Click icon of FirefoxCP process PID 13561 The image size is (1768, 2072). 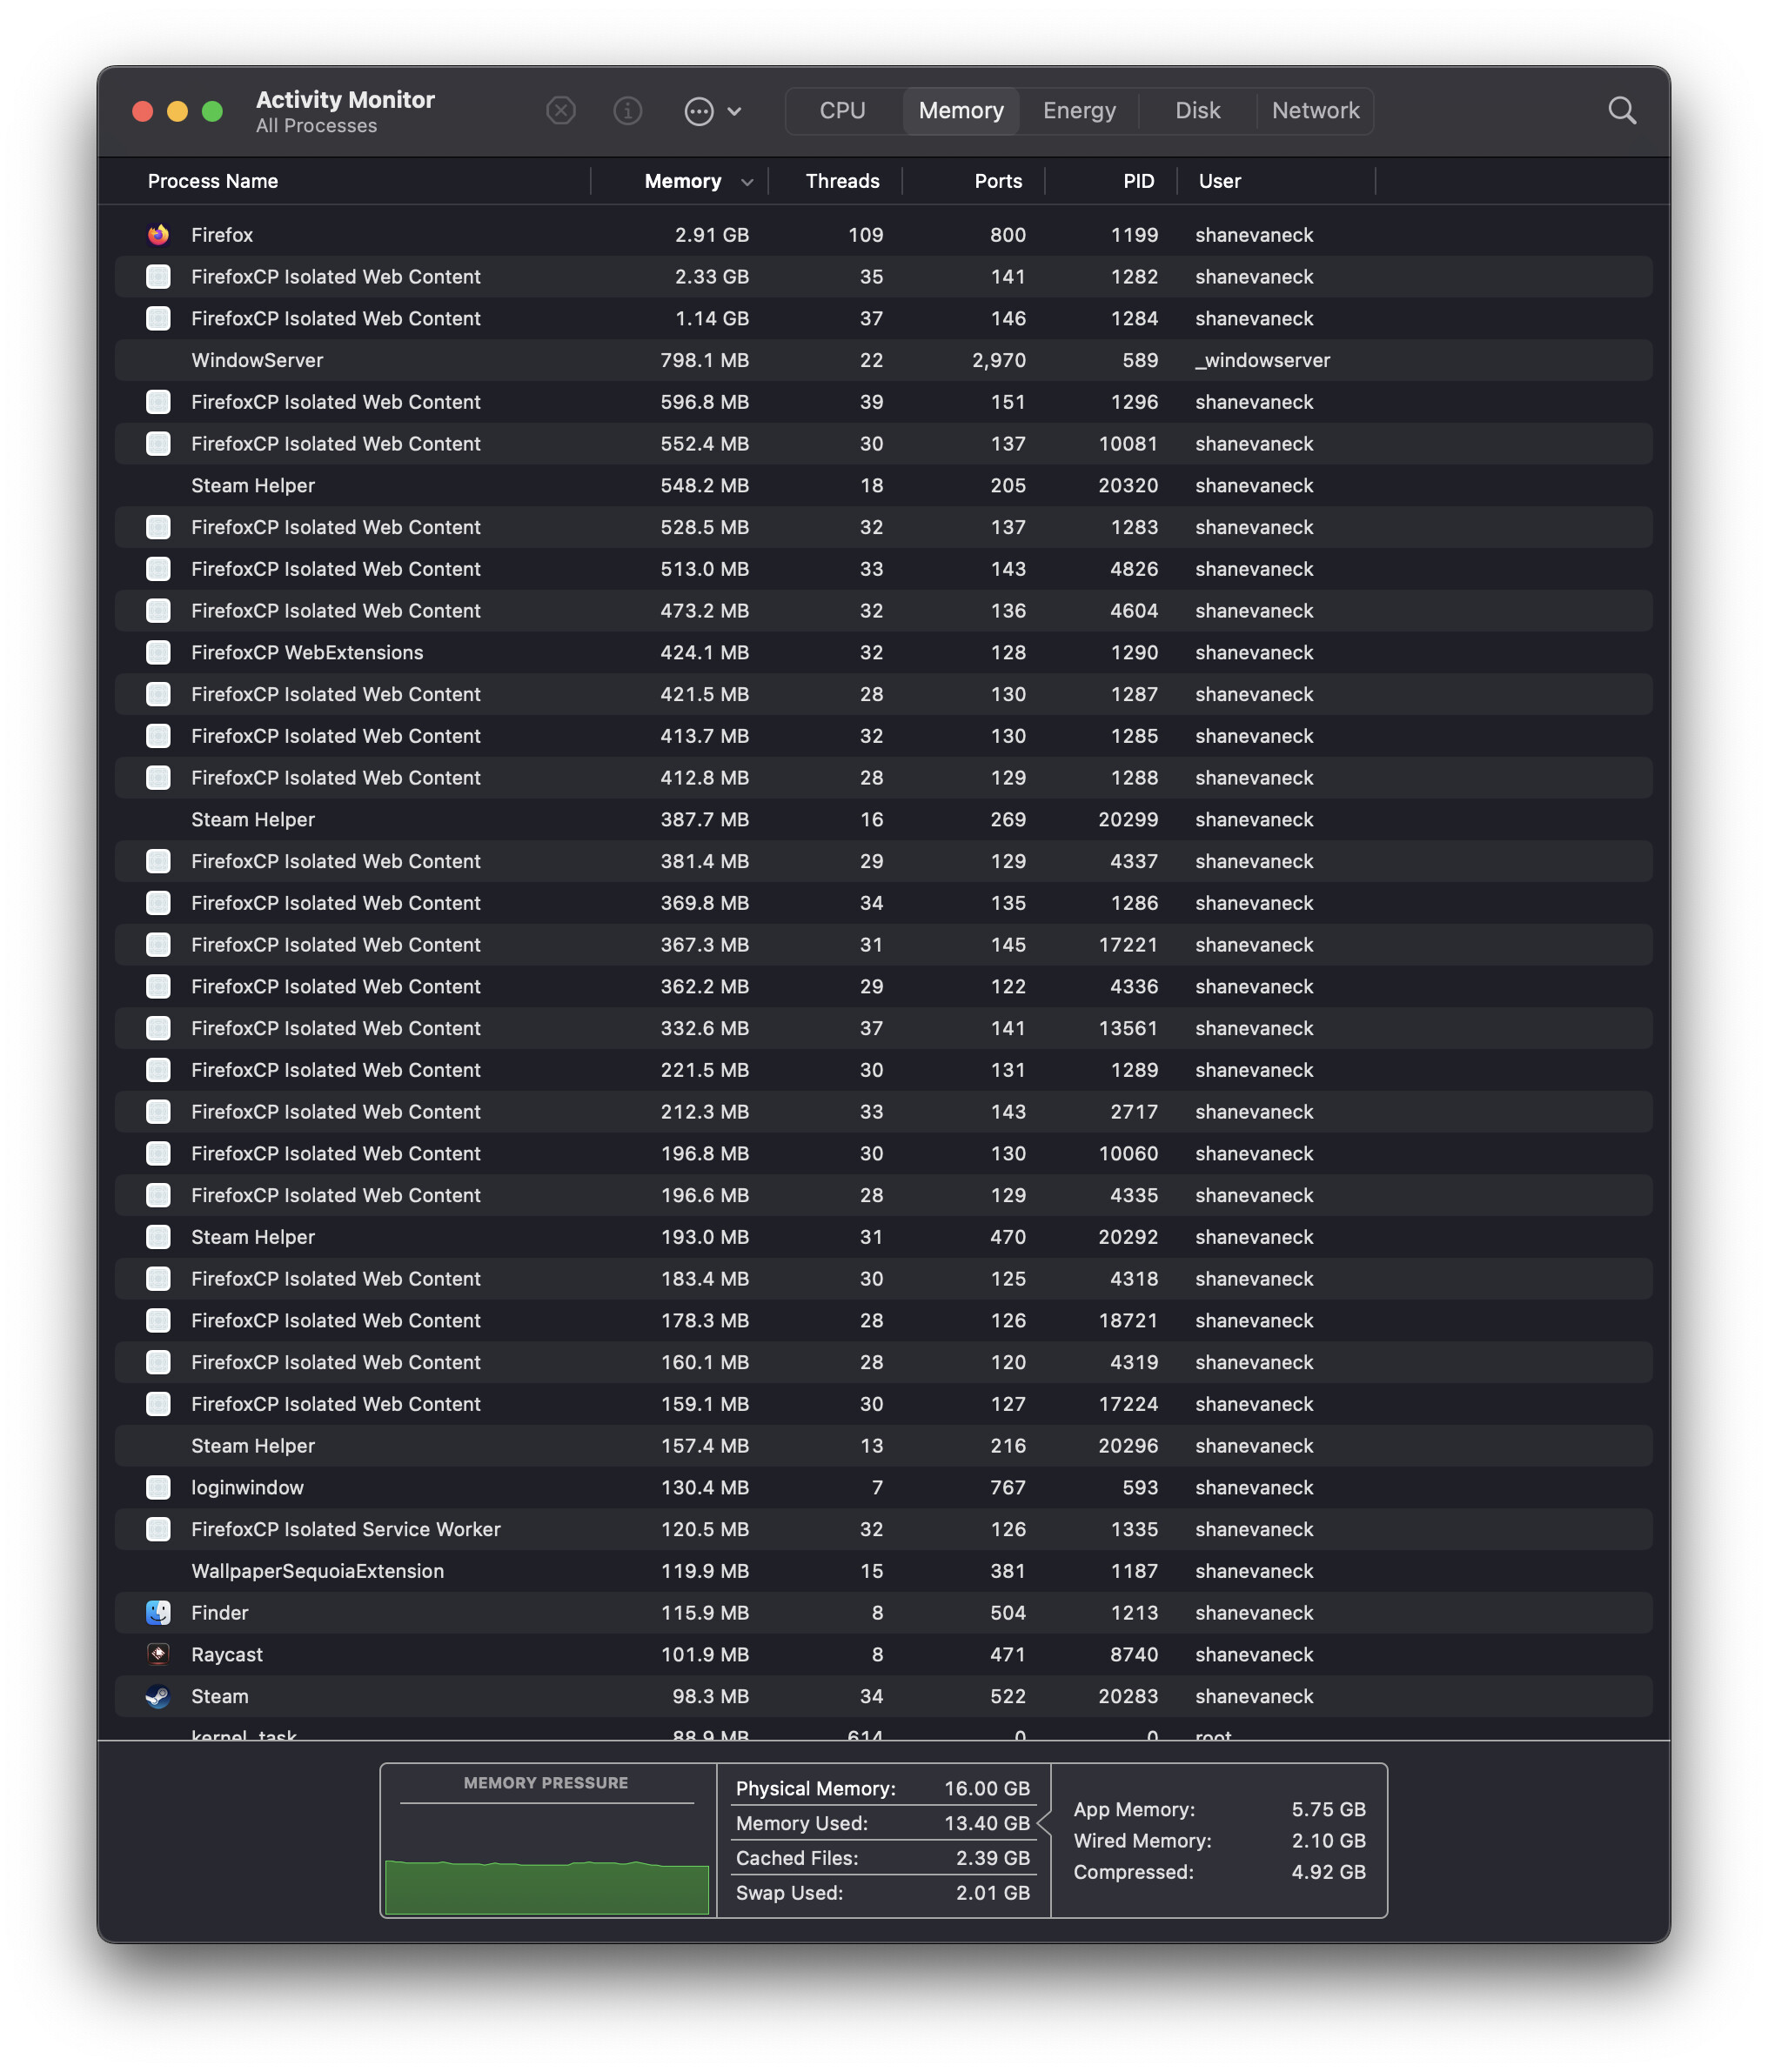point(158,1029)
